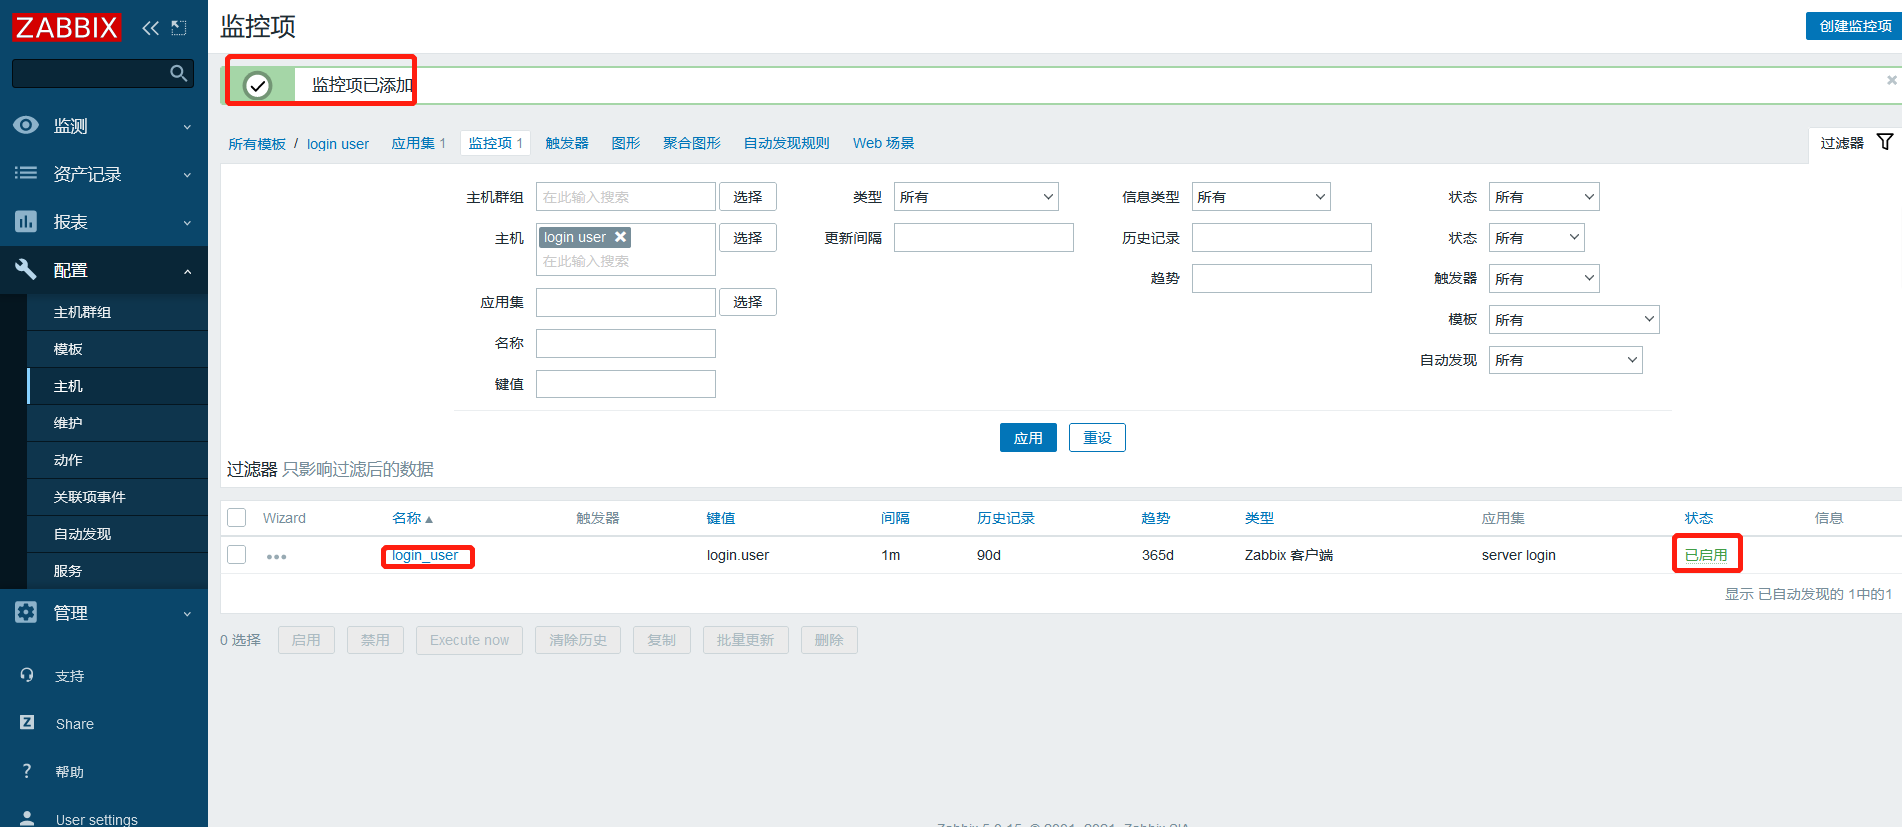Open the 模板 filter dropdown
The image size is (1902, 827).
1574,320
